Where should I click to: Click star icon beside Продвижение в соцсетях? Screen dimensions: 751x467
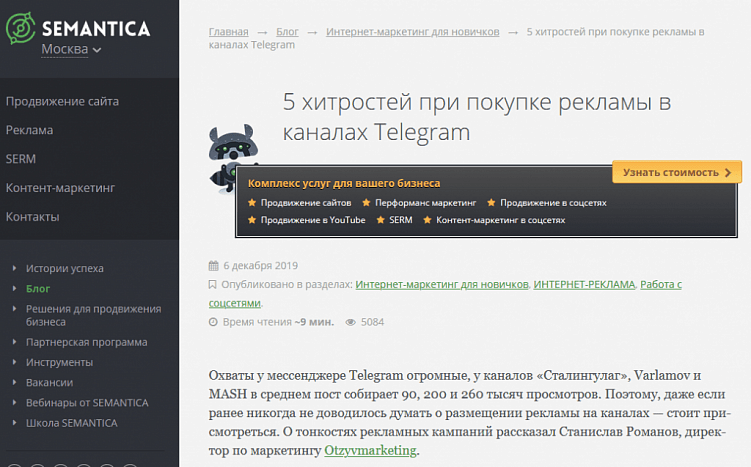pos(491,203)
